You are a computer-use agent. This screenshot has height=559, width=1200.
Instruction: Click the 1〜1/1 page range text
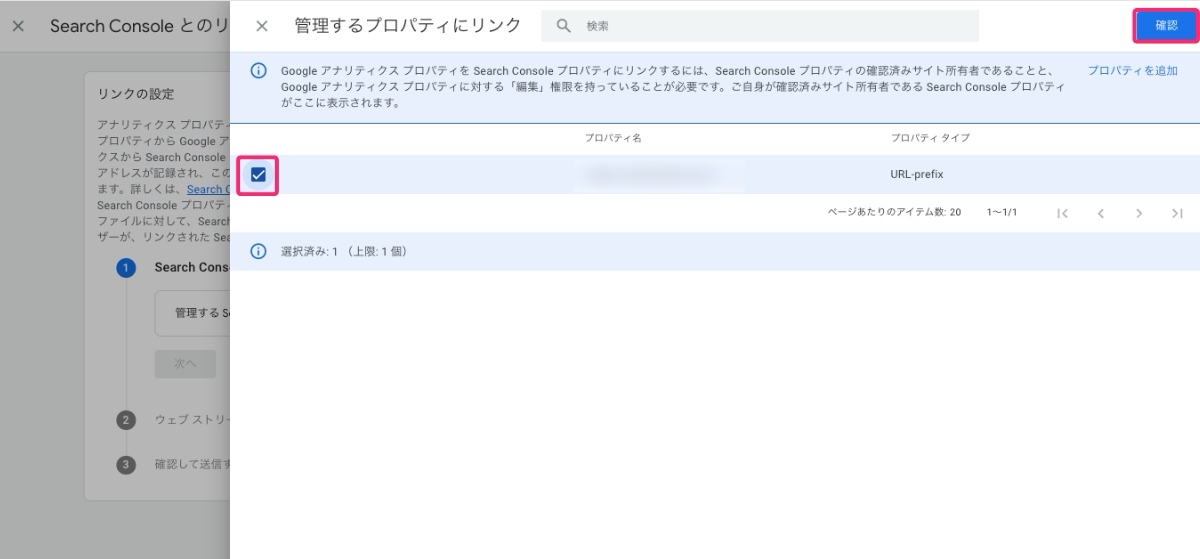click(1001, 213)
